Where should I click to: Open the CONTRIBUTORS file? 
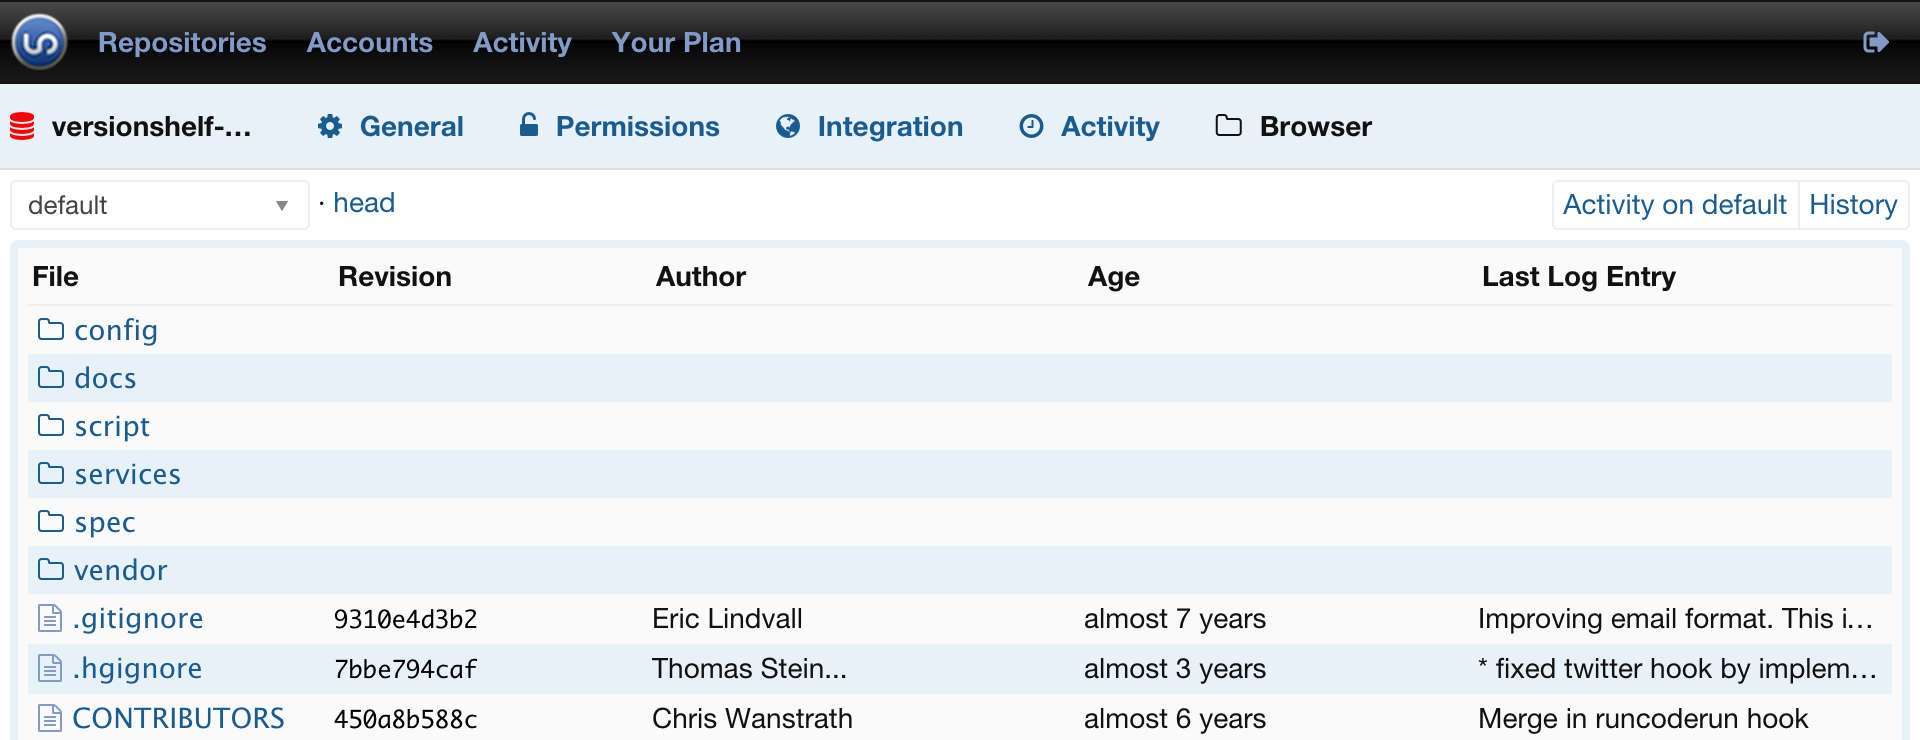178,718
